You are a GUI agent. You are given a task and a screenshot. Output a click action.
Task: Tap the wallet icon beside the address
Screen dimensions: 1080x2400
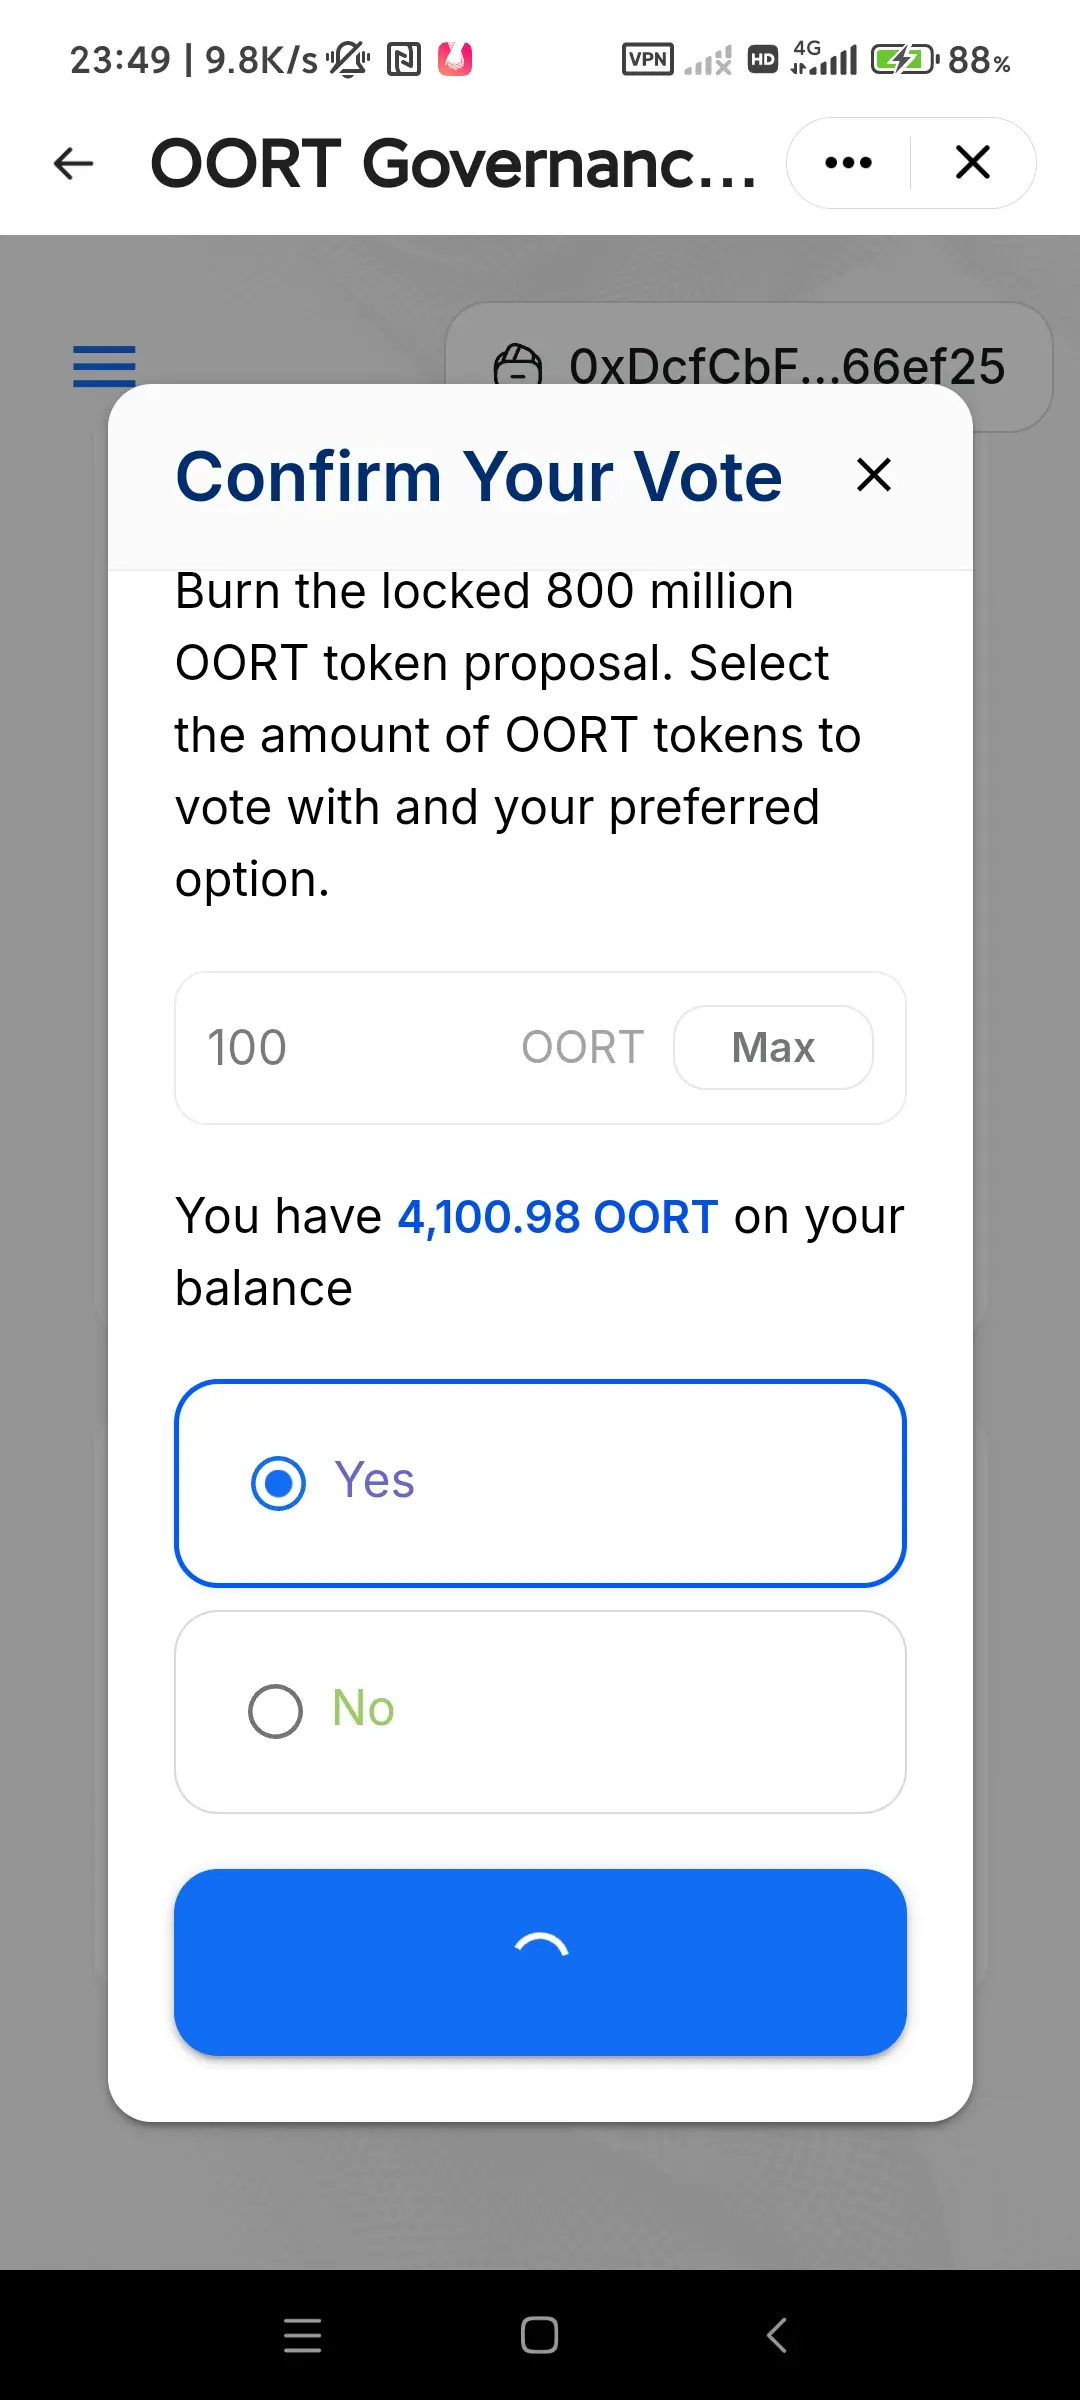(x=517, y=366)
